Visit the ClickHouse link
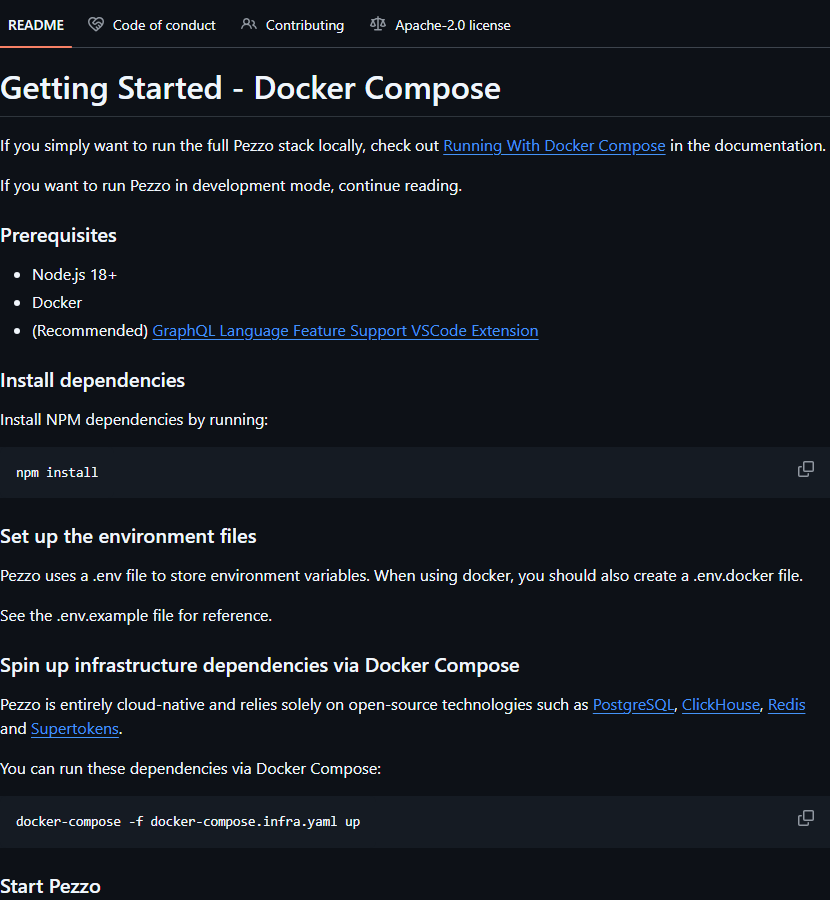The width and height of the screenshot is (830, 900). 720,705
